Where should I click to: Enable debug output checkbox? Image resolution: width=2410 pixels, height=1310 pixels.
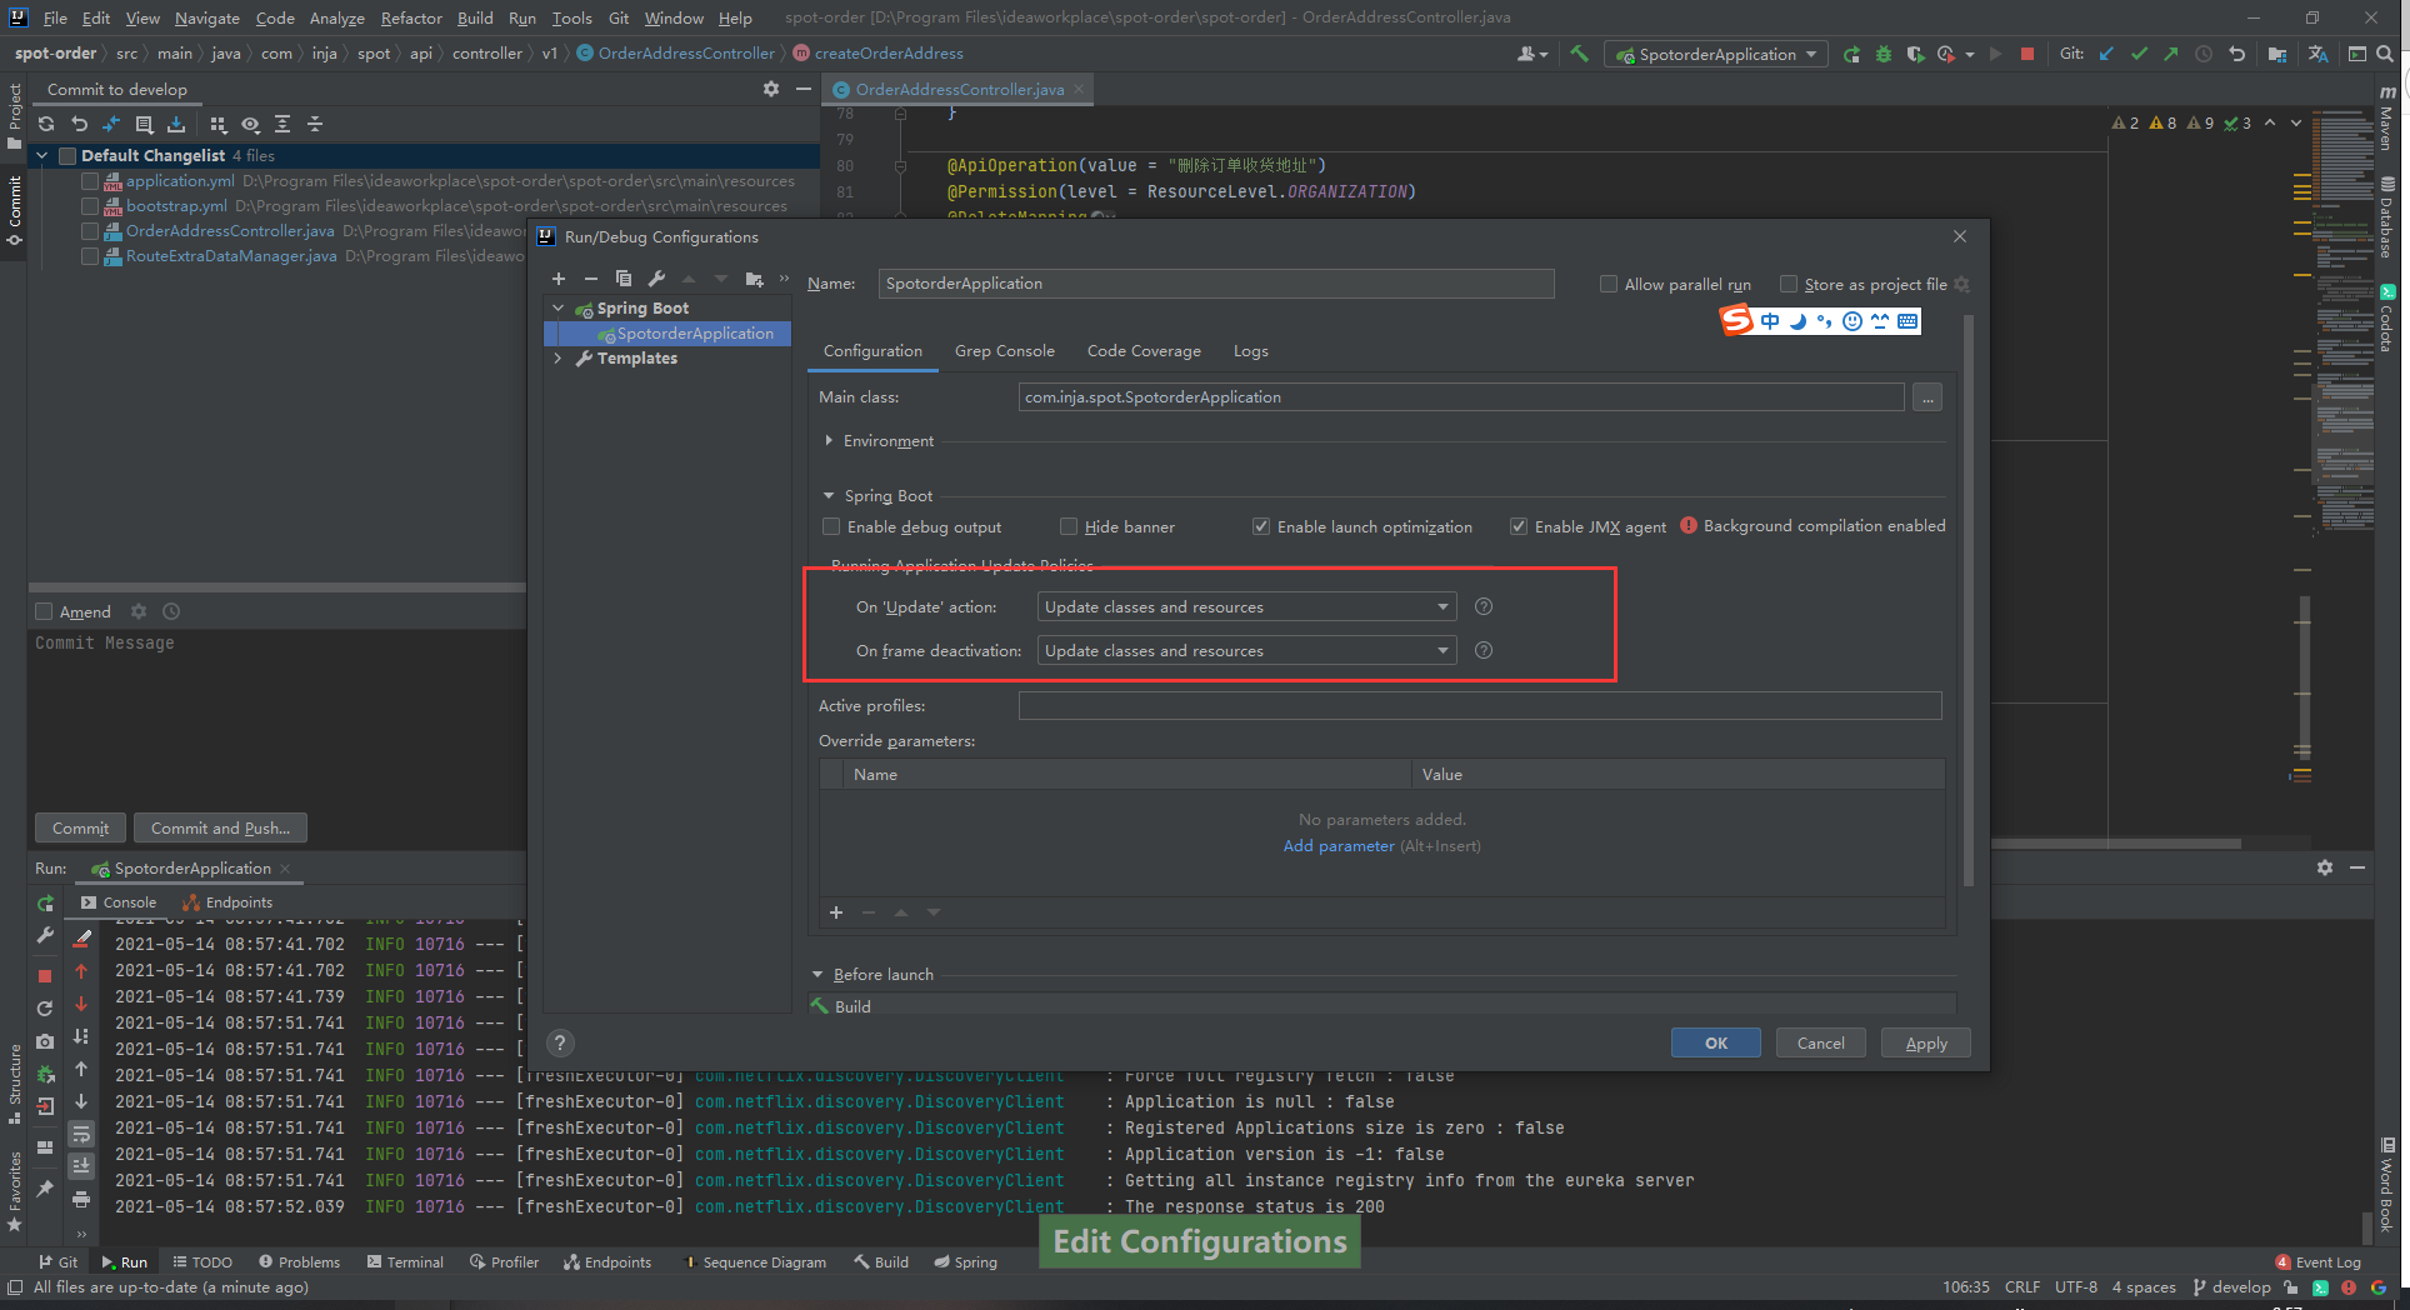coord(831,526)
